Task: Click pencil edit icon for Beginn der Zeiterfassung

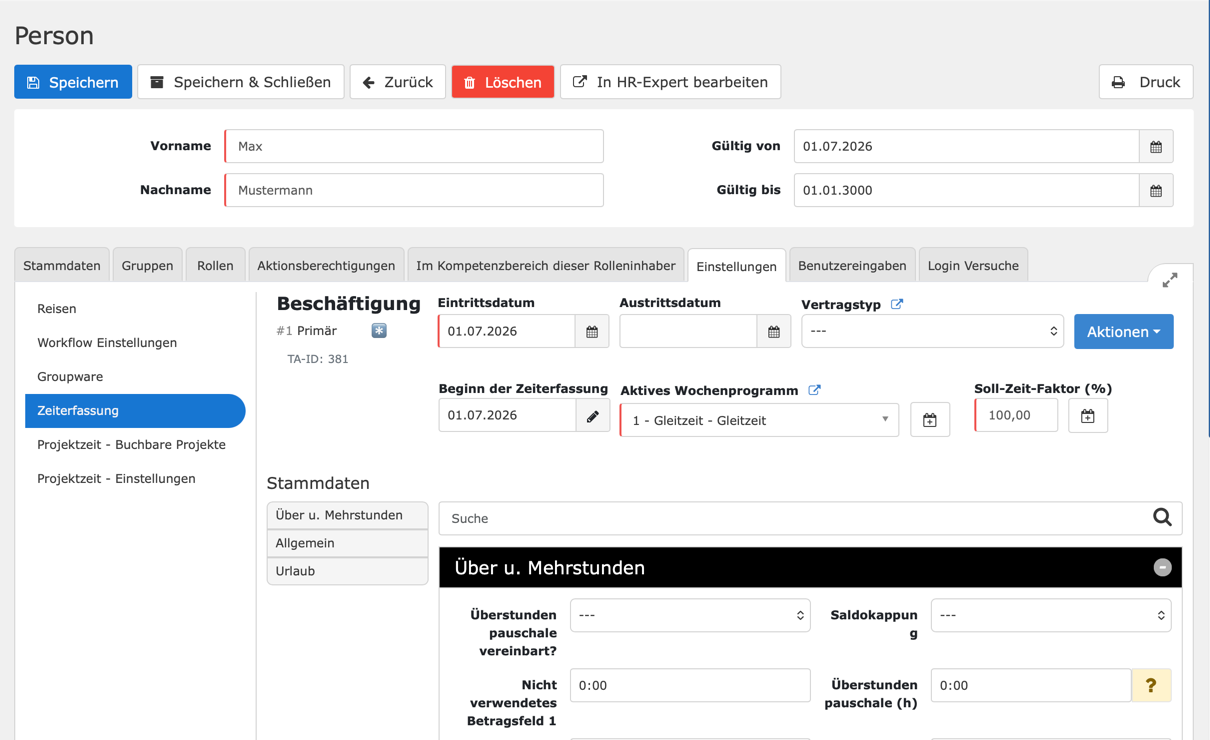Action: pos(593,416)
